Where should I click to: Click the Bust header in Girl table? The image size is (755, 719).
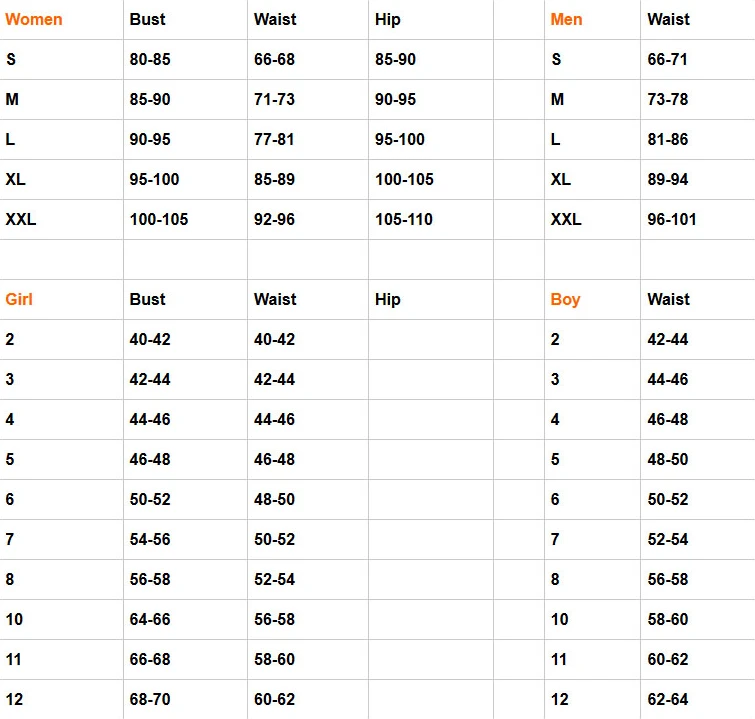click(147, 299)
